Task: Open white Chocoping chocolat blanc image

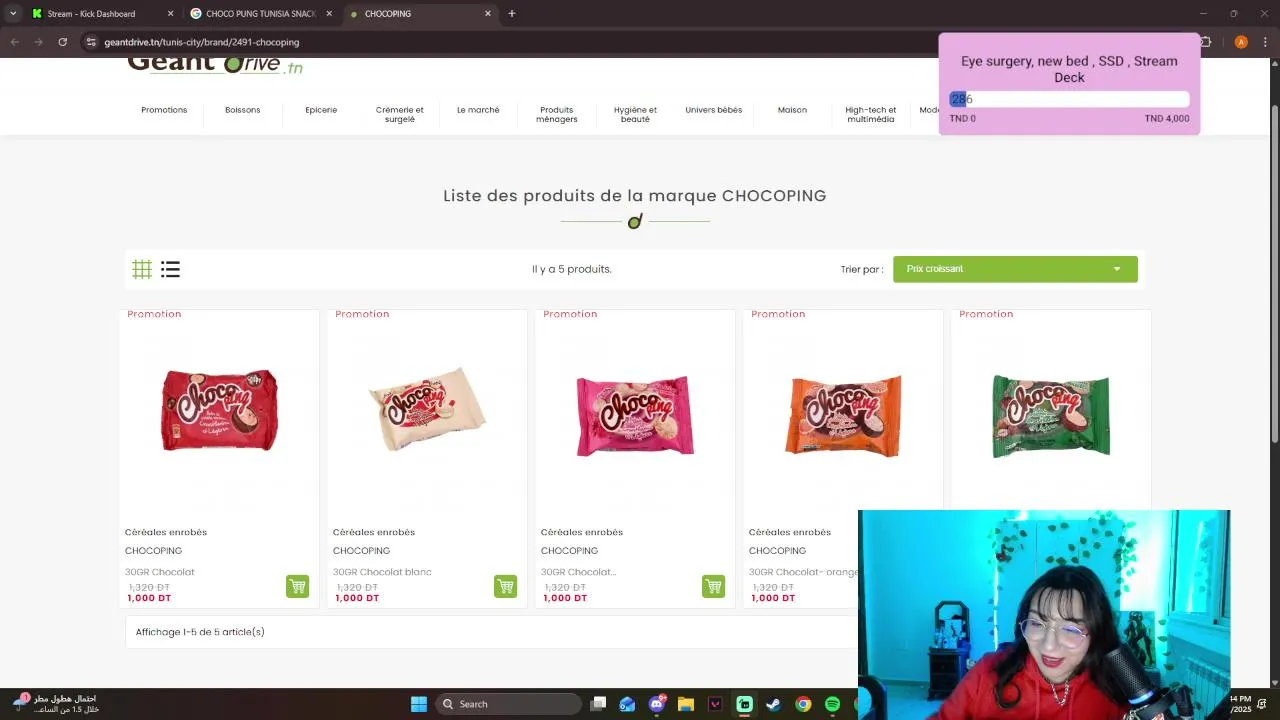Action: (x=427, y=409)
